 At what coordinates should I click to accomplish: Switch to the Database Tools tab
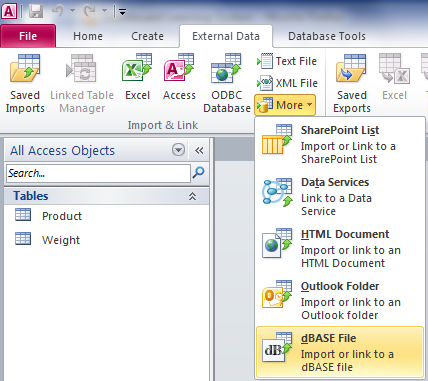(x=327, y=36)
